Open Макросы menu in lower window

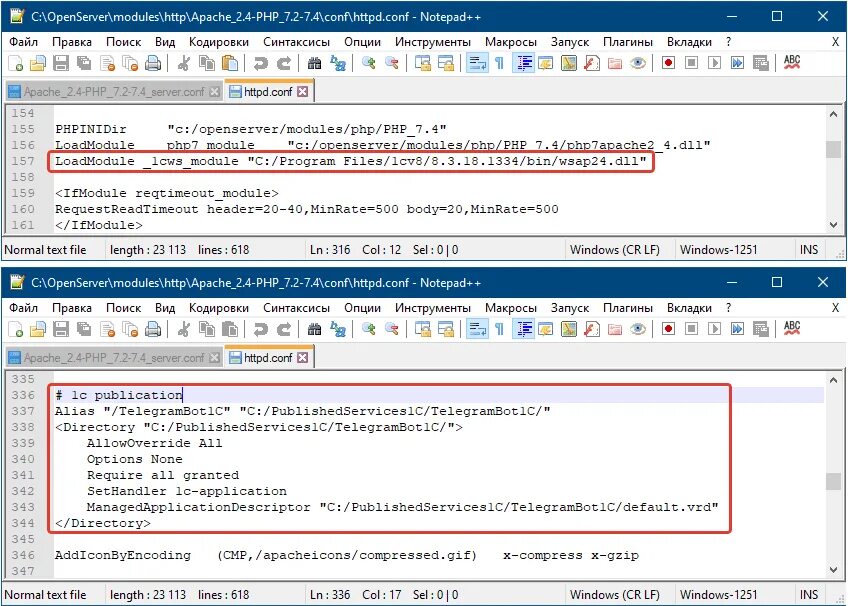pyautogui.click(x=511, y=308)
